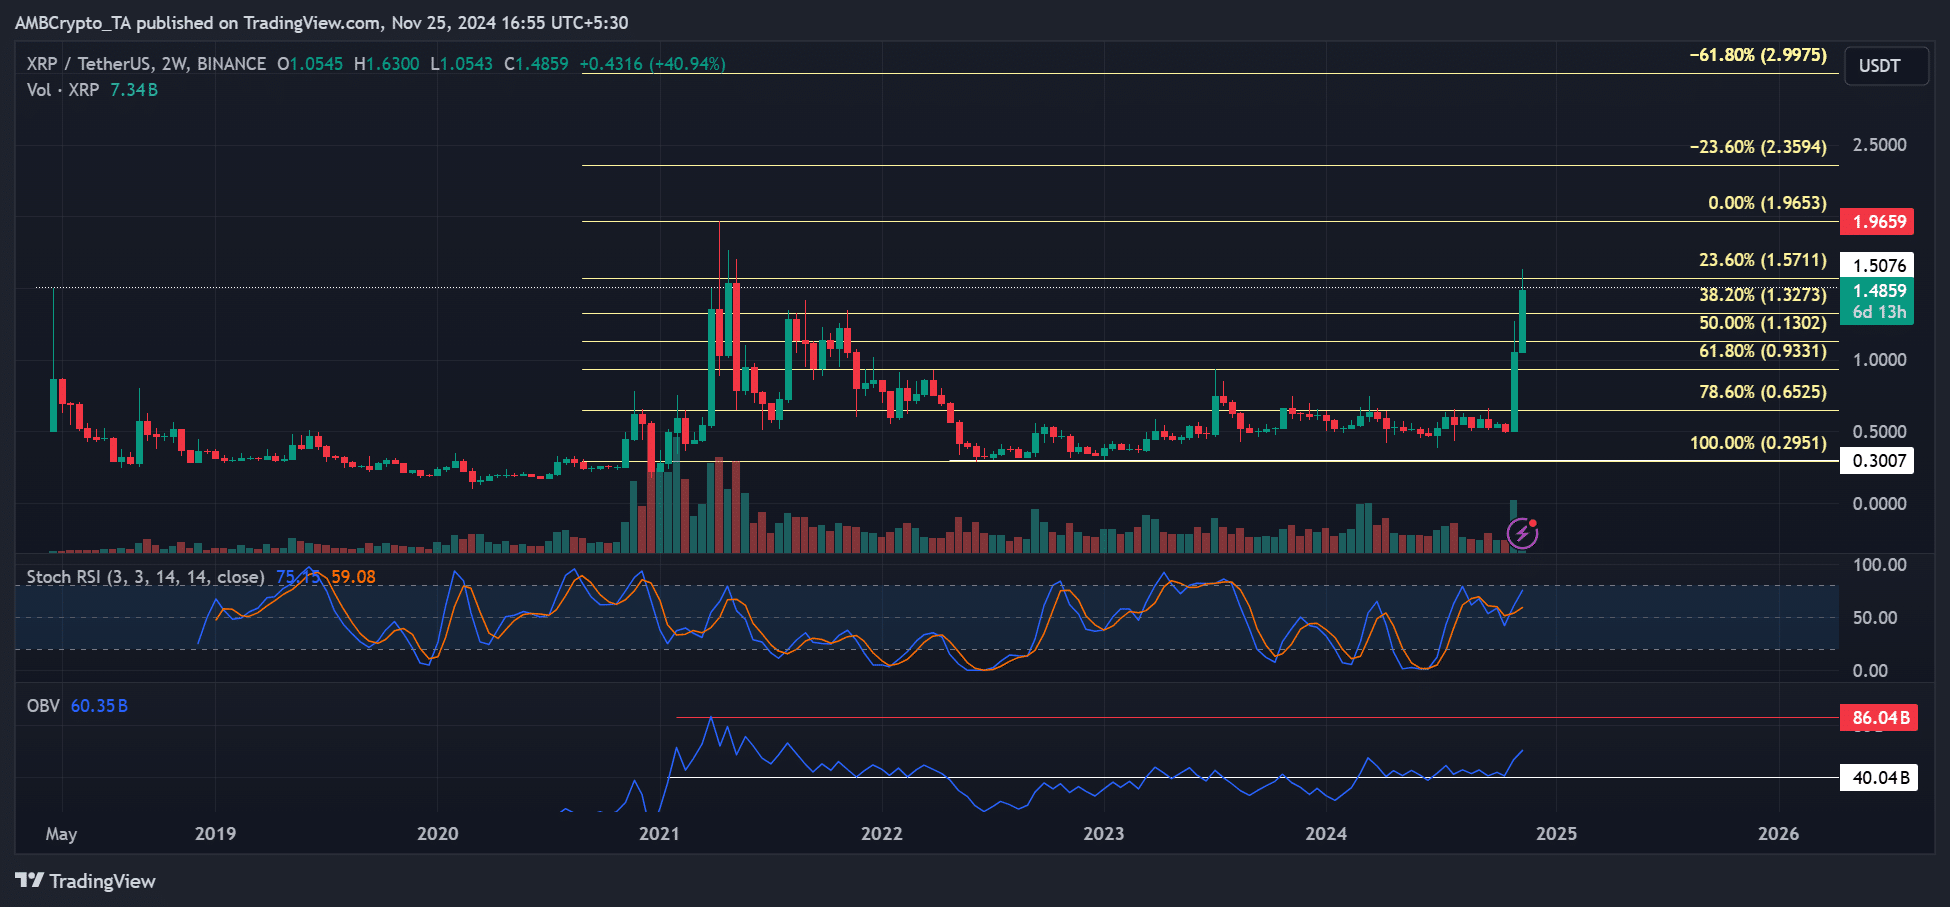The height and width of the screenshot is (907, 1950).
Task: Click the 0.0000 price scale value
Action: pyautogui.click(x=1879, y=504)
